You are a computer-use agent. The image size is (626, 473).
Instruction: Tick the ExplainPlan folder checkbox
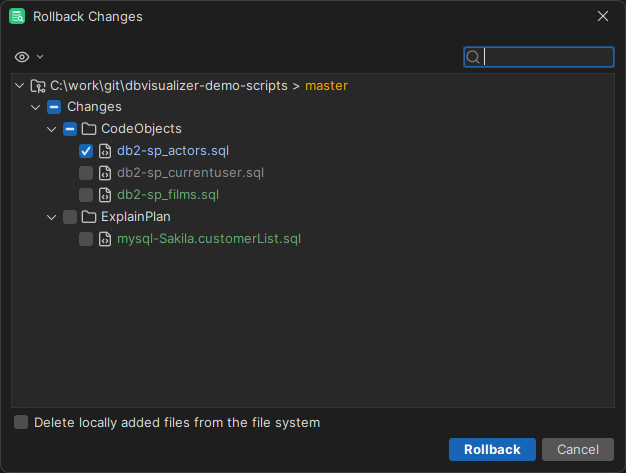point(69,216)
